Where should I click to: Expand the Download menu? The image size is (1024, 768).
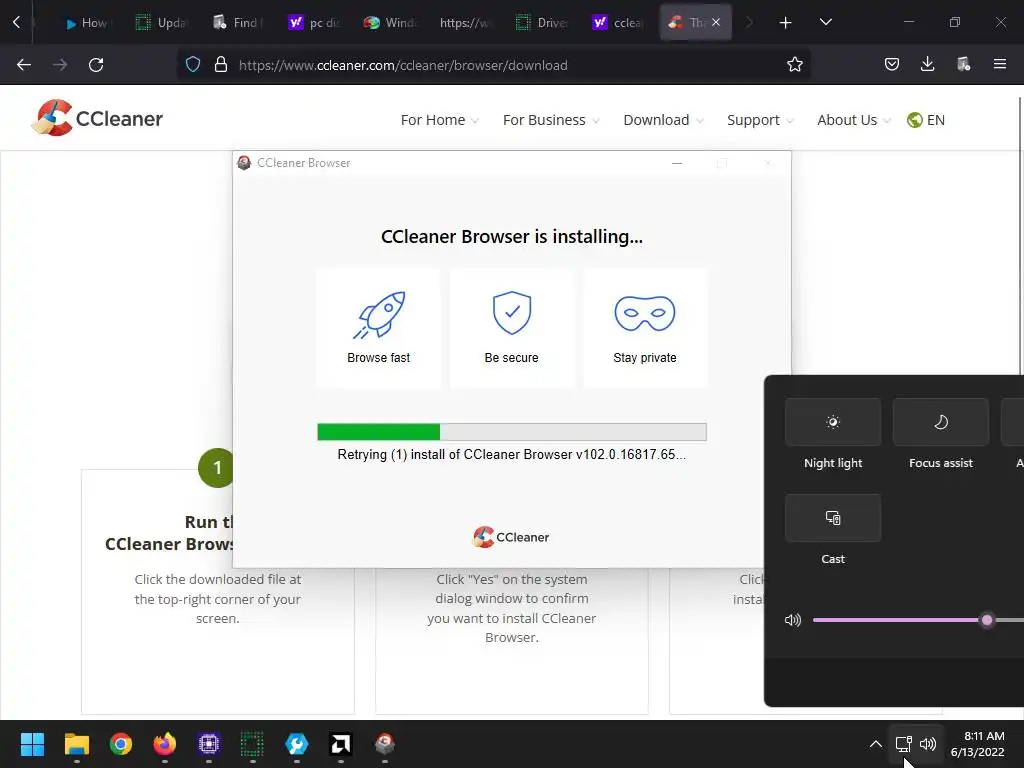664,120
